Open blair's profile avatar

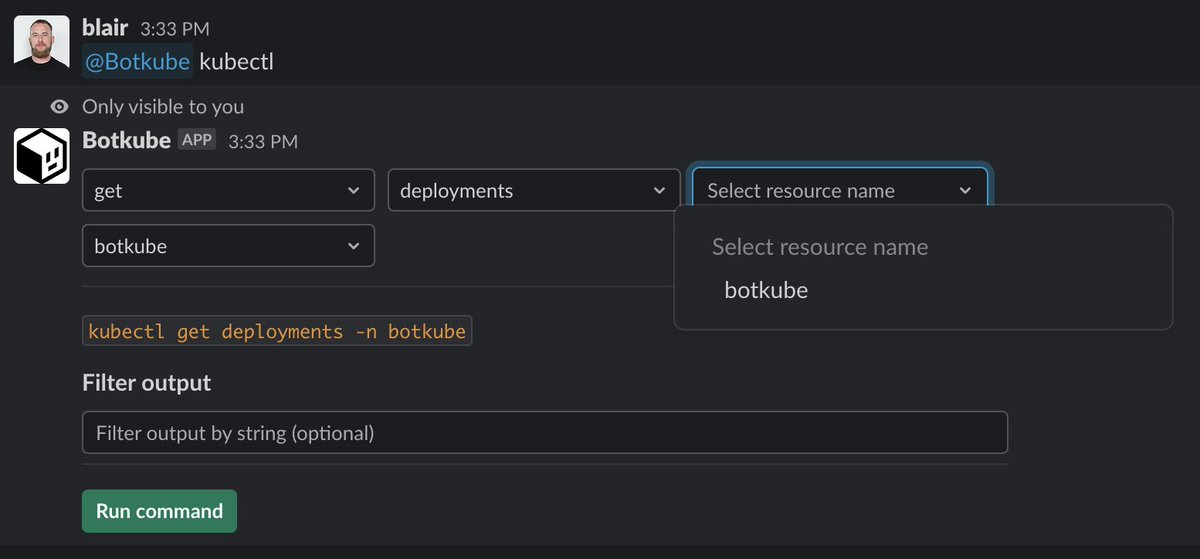pos(41,42)
